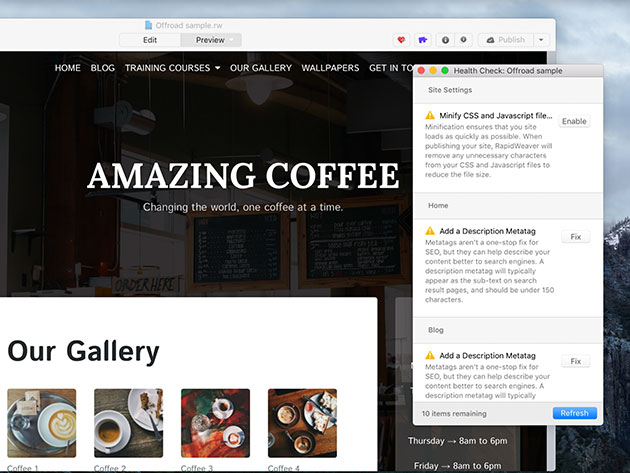Open GET IN TOUCH nav item
The image size is (630, 473).
tap(391, 68)
